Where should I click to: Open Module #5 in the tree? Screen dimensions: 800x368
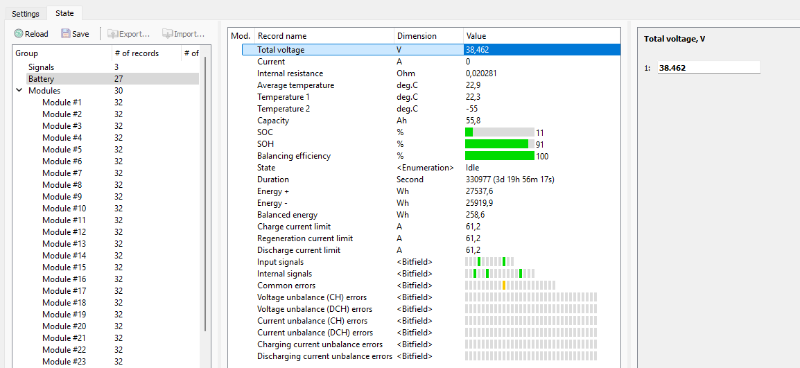[62, 149]
